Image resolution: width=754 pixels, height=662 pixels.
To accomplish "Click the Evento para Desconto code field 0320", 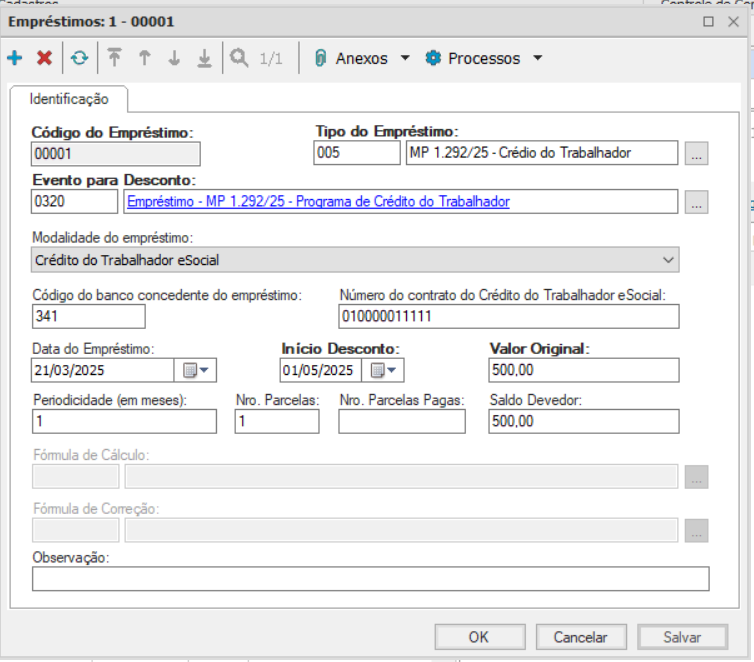I will (x=75, y=201).
